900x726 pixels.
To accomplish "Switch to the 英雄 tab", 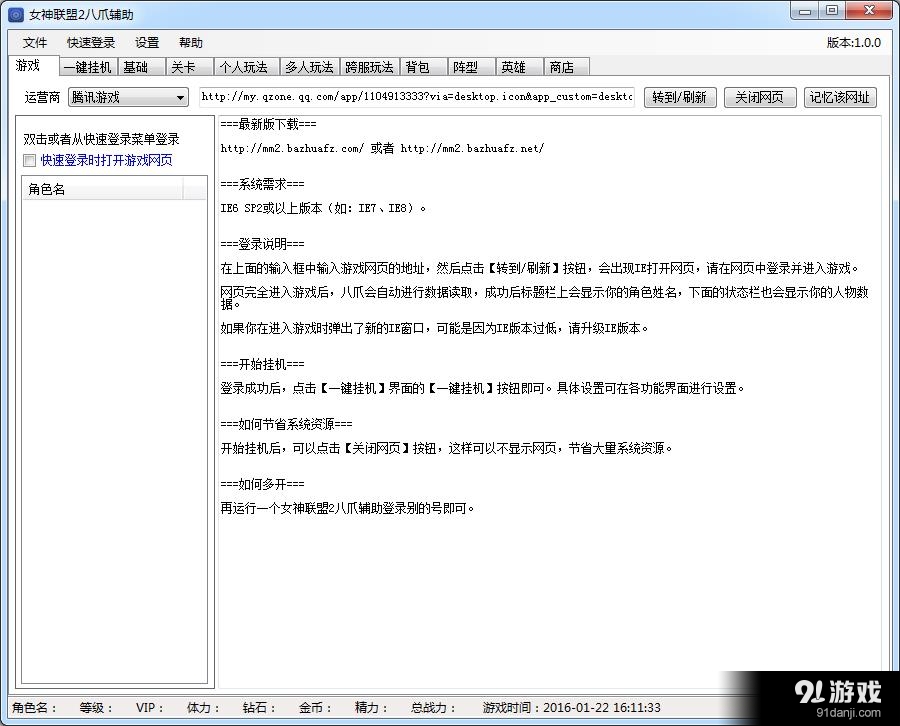I will click(519, 67).
